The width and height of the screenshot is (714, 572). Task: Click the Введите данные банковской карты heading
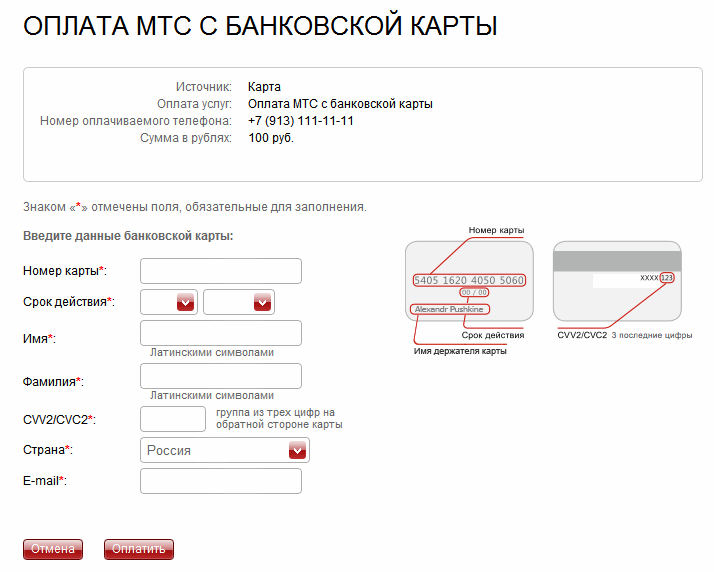click(x=128, y=236)
